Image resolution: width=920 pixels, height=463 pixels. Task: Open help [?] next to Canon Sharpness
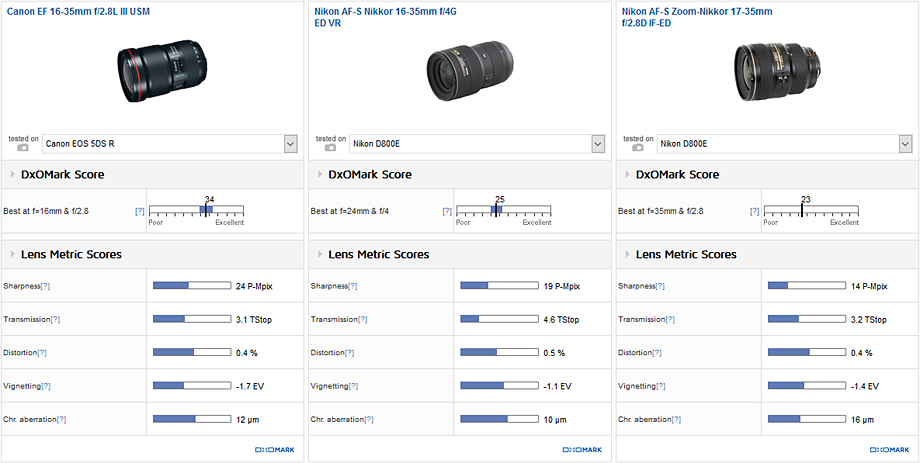[x=45, y=286]
